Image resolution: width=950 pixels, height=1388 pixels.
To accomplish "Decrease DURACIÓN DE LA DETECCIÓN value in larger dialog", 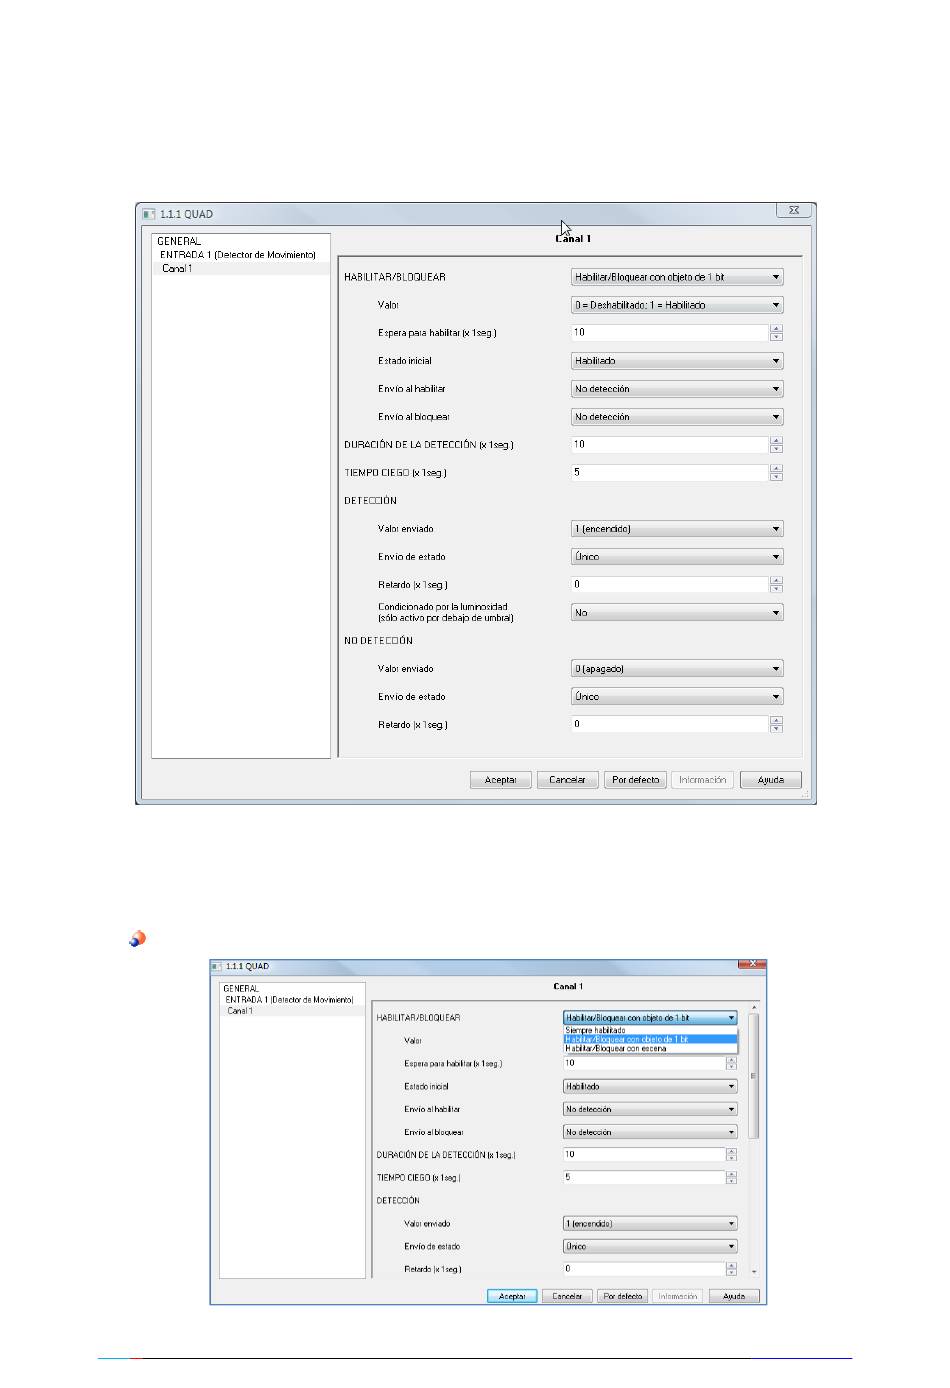I will tap(777, 449).
